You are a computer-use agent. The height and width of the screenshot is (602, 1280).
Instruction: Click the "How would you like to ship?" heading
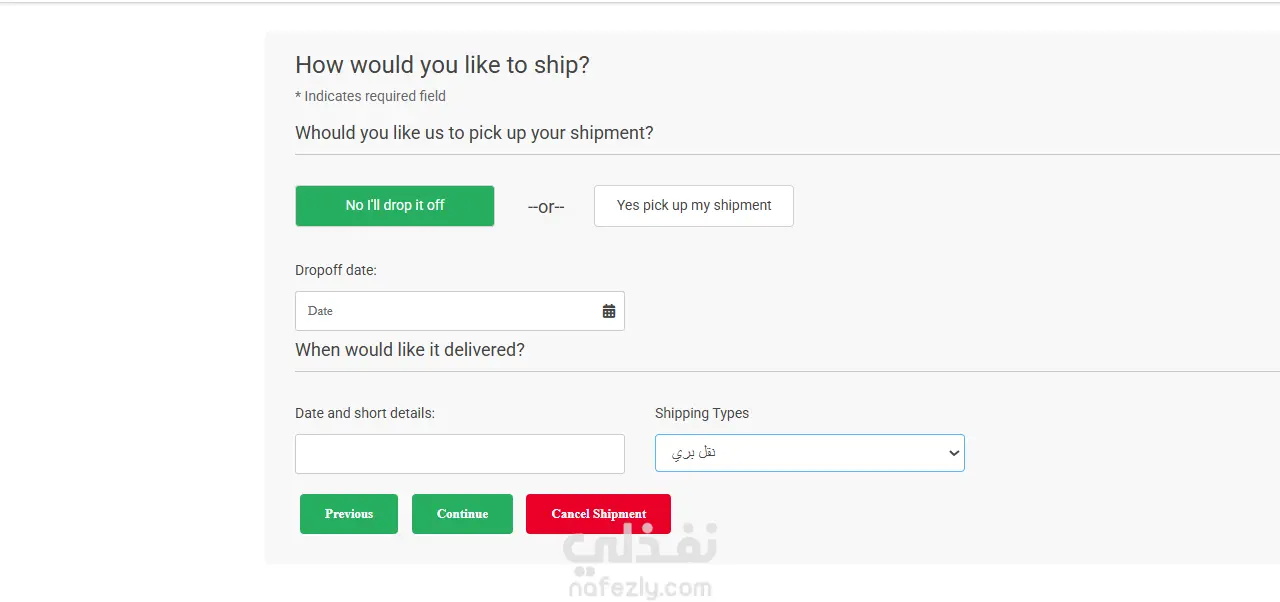coord(442,65)
